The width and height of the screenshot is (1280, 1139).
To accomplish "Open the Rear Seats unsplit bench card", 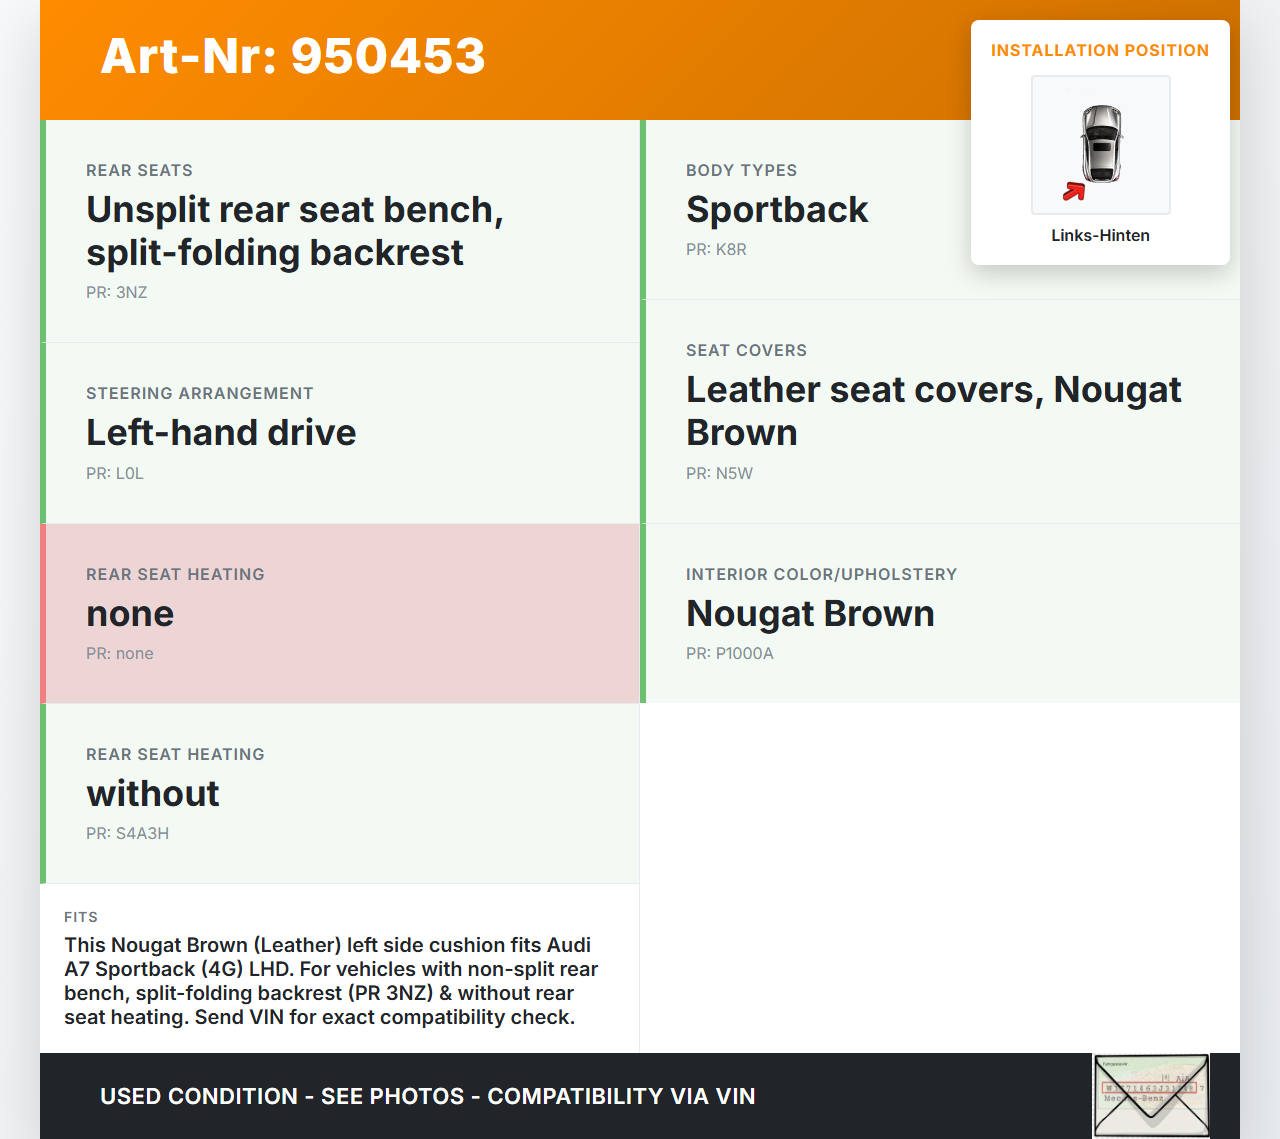I will coord(340,231).
